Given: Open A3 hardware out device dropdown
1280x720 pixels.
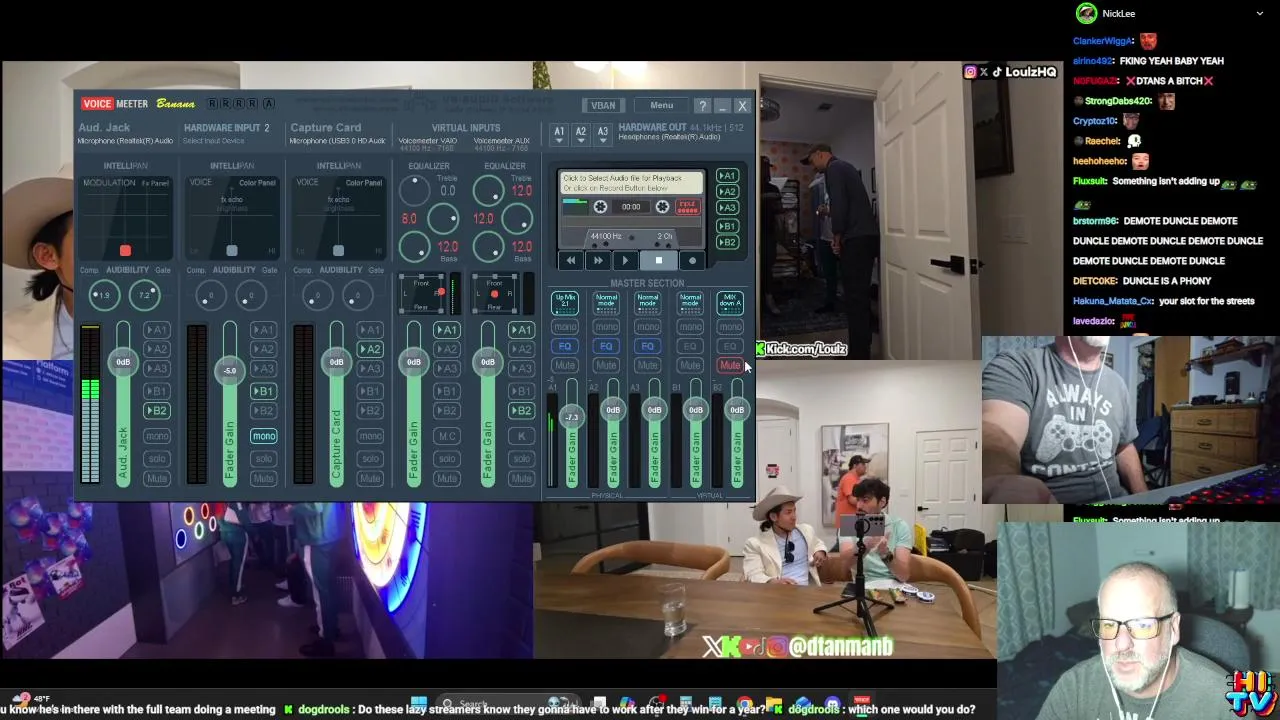Looking at the screenshot, I should pos(602,134).
